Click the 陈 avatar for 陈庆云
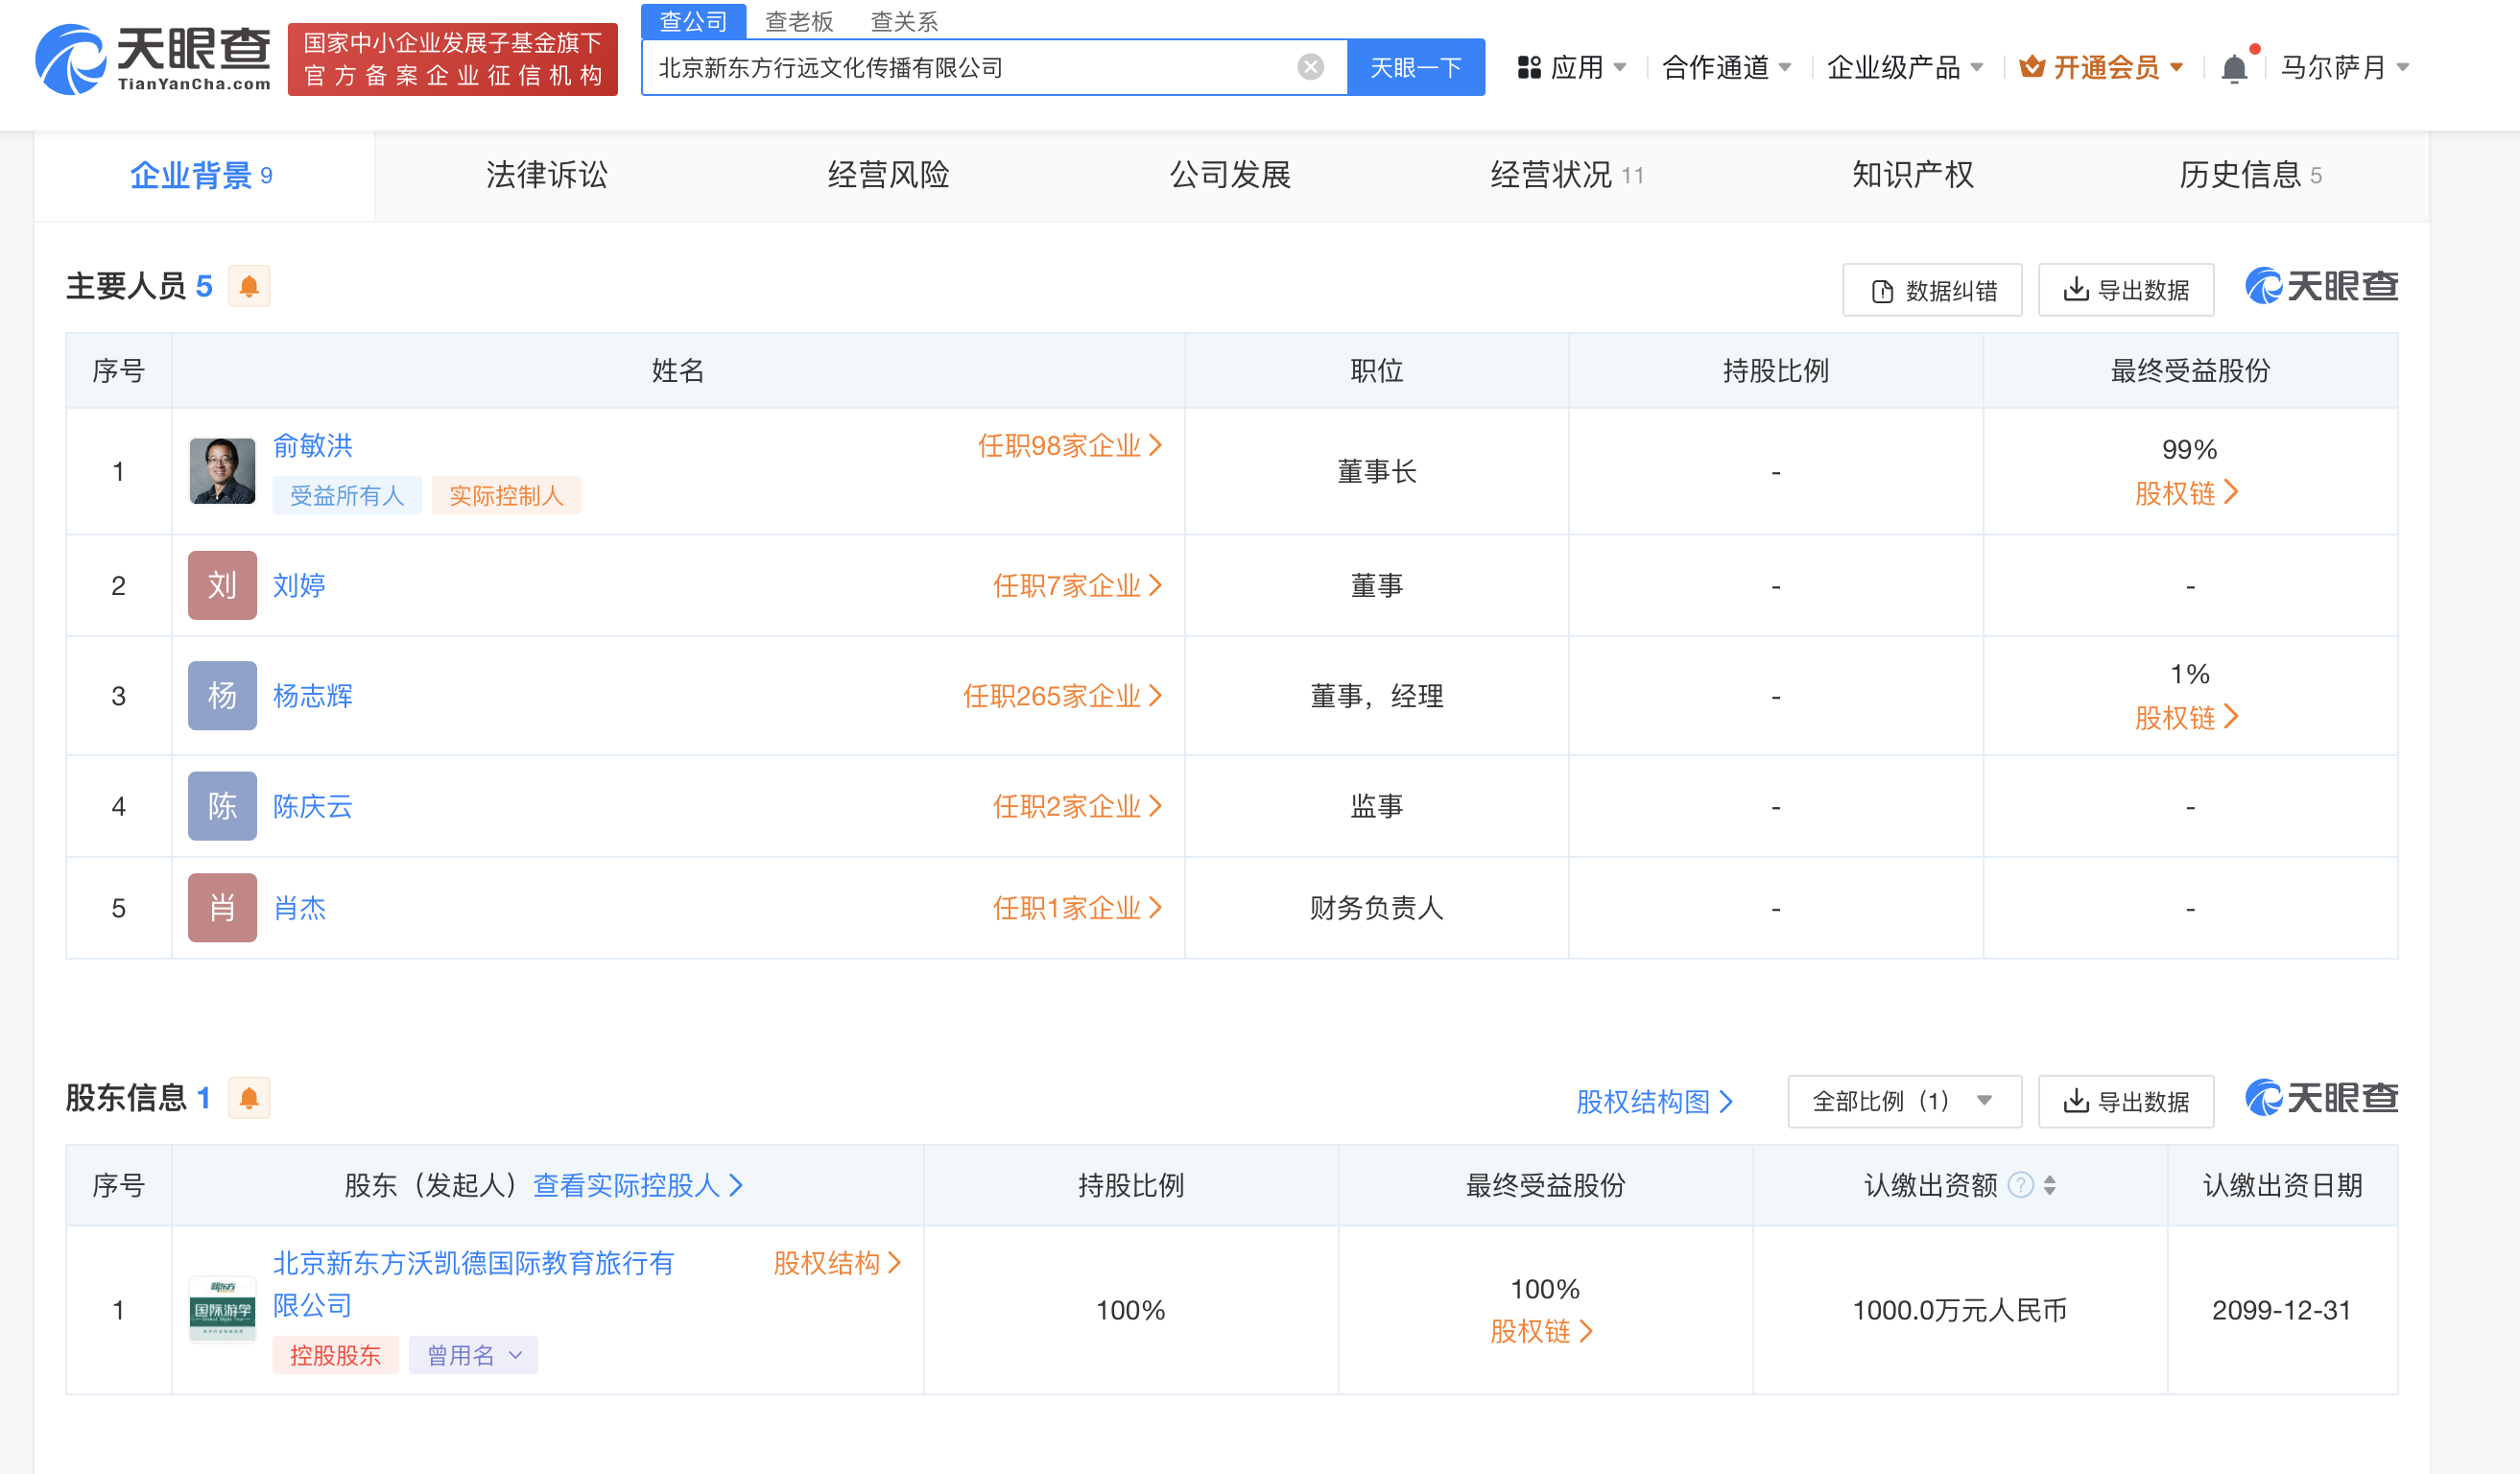This screenshot has height=1474, width=2520. point(222,806)
